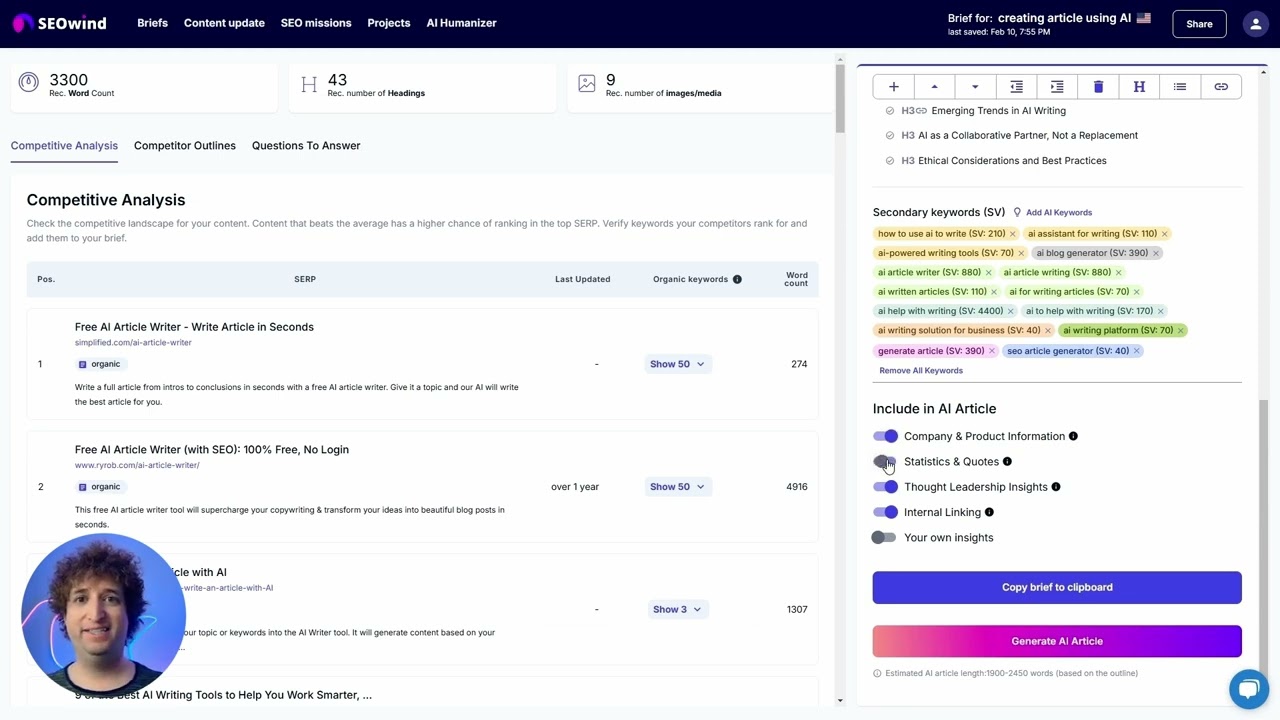
Task: Open the heading level icon in outline toolbar
Action: tap(1139, 87)
